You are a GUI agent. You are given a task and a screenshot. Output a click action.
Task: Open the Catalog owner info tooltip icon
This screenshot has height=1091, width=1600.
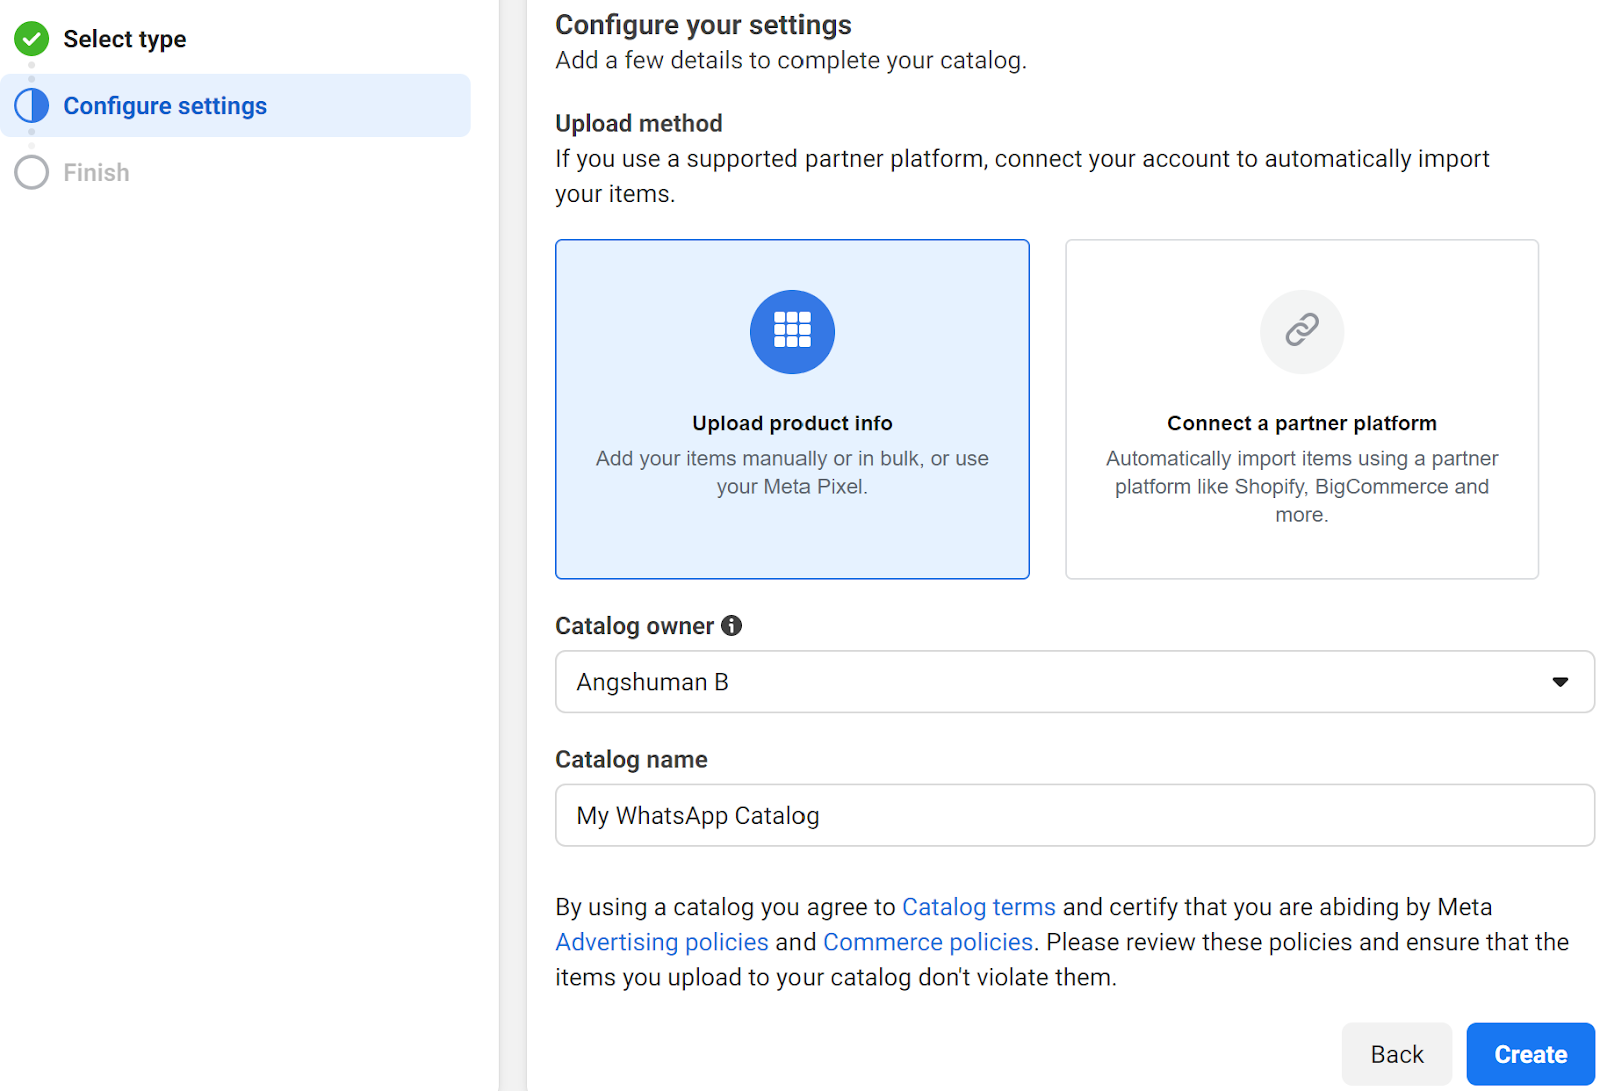coord(732,626)
